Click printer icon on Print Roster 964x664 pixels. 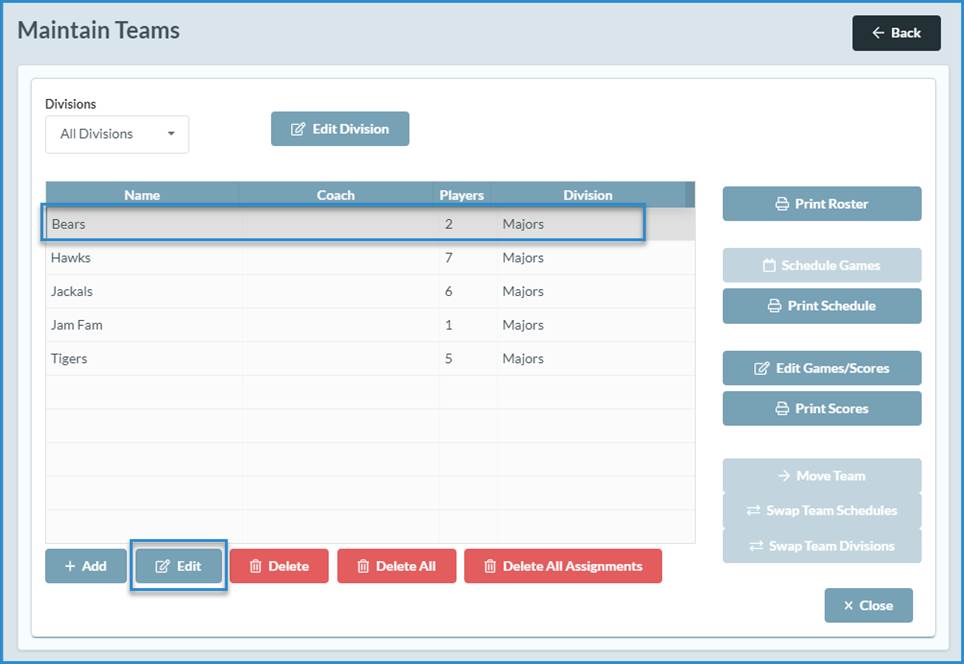[782, 204]
